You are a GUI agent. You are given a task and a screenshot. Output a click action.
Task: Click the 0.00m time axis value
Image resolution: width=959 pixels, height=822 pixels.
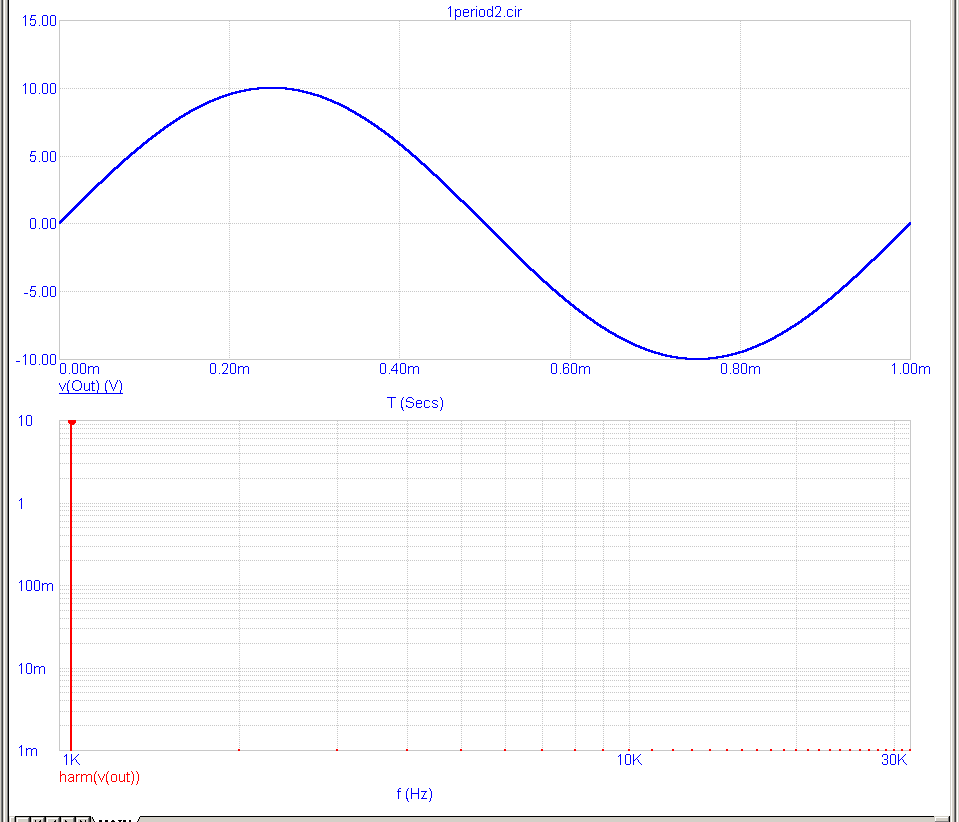click(x=80, y=369)
